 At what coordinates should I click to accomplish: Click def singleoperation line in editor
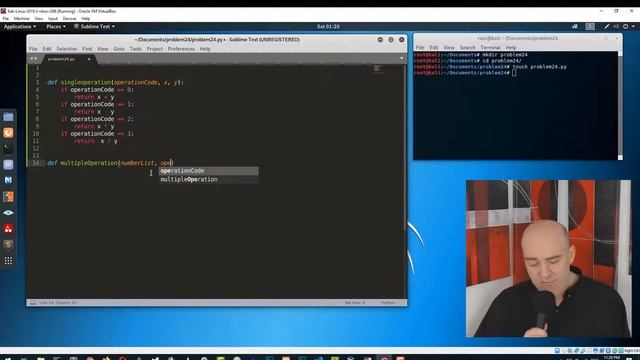115,82
